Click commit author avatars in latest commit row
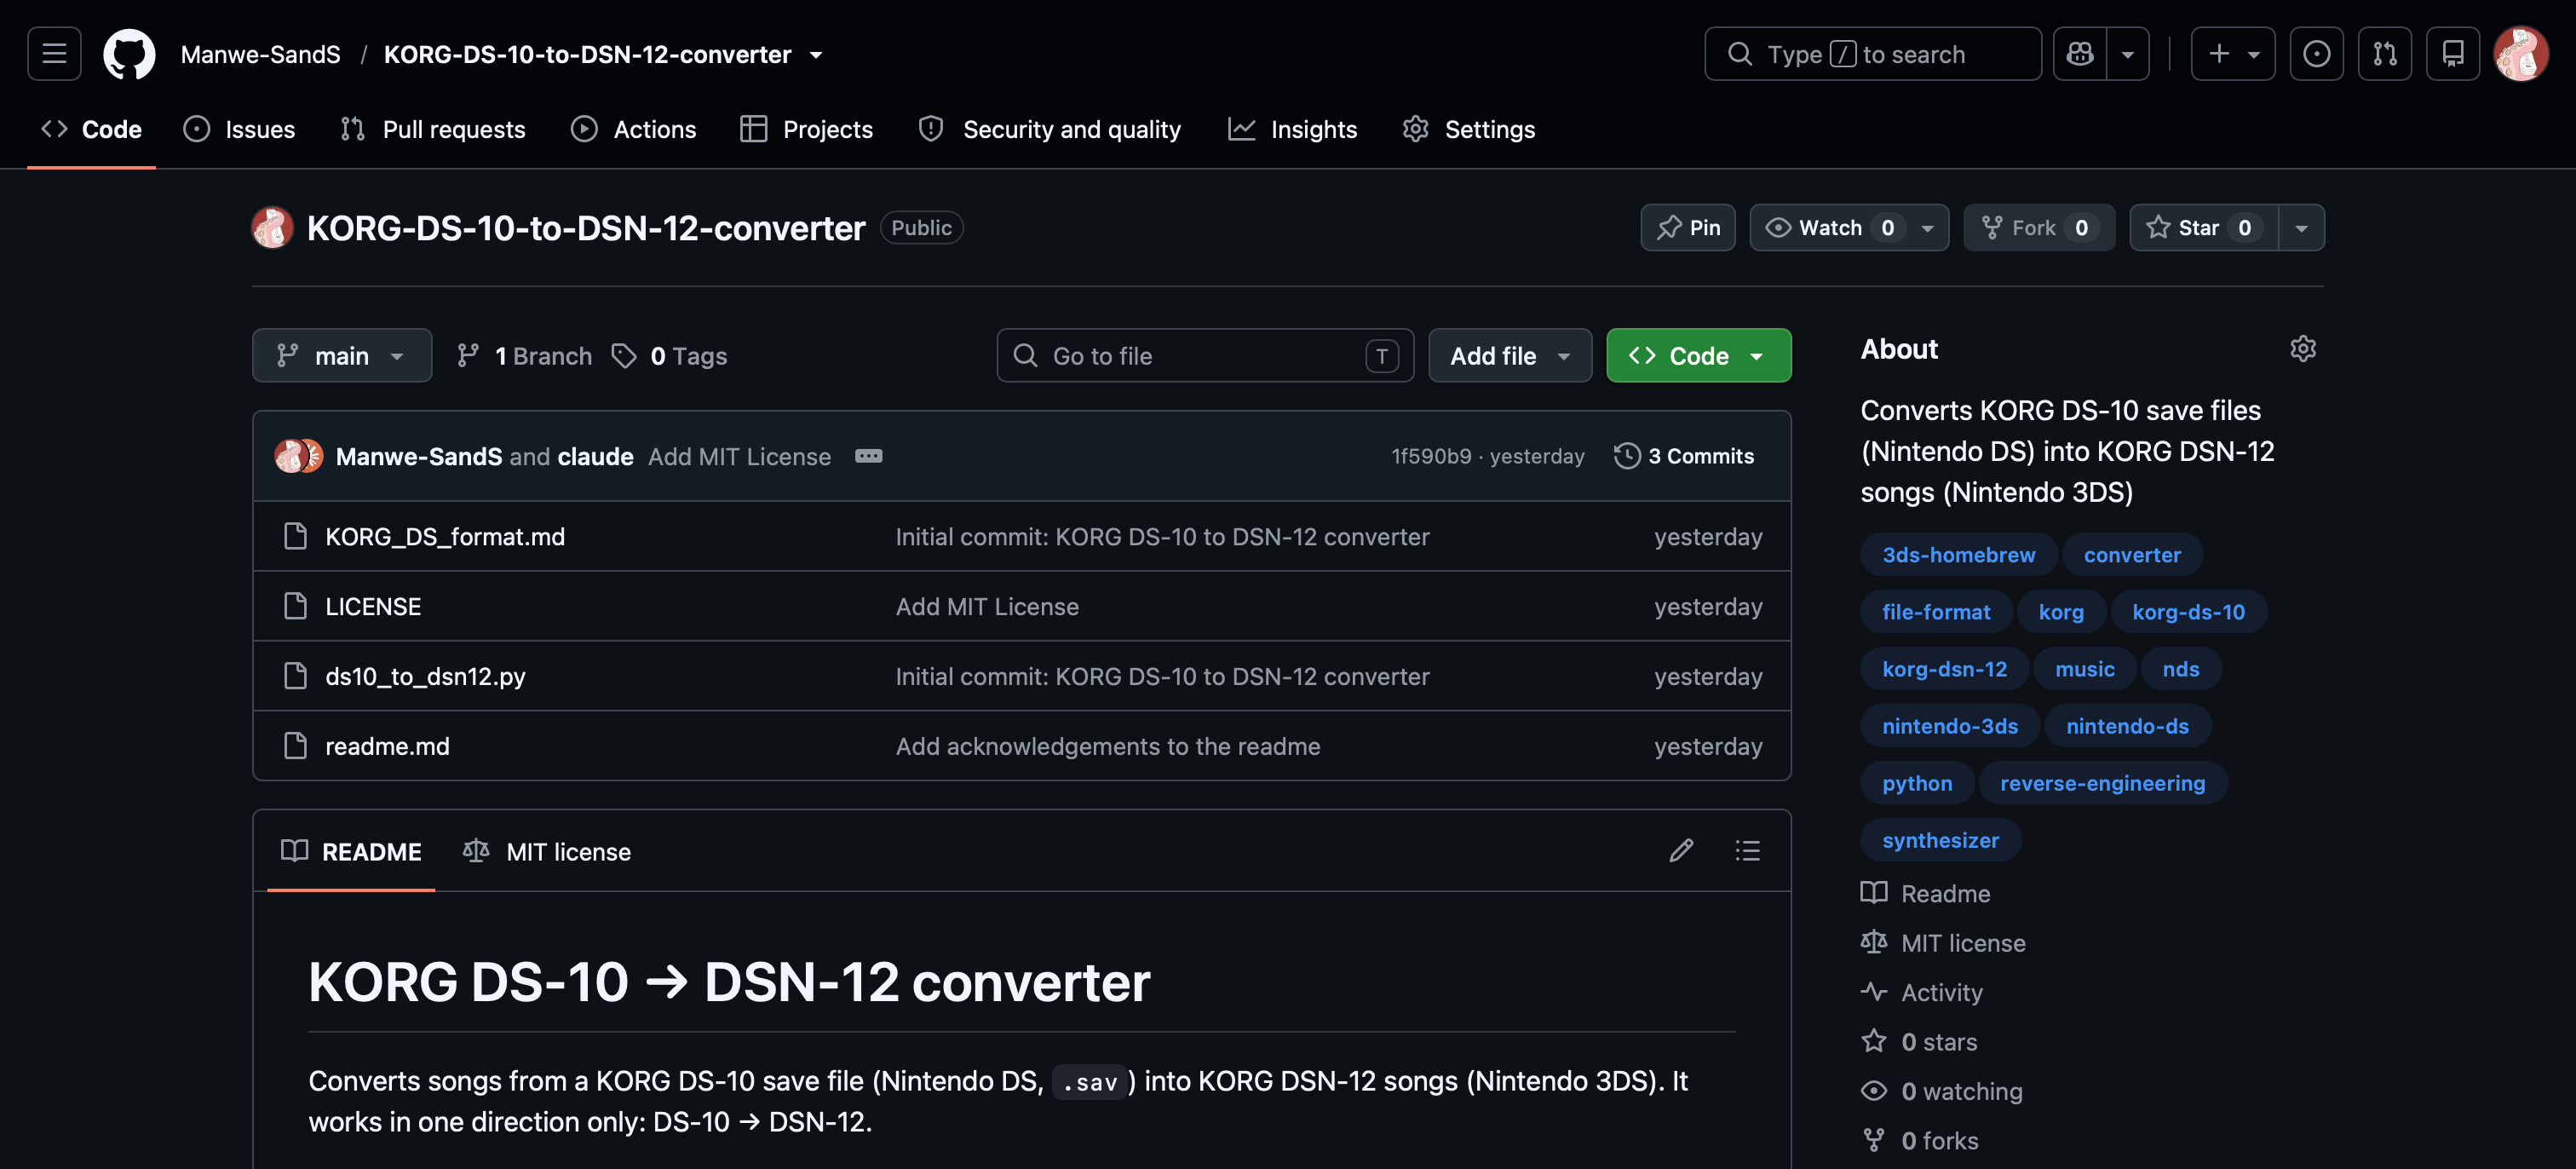Viewport: 2576px width, 1169px height. [x=298, y=456]
